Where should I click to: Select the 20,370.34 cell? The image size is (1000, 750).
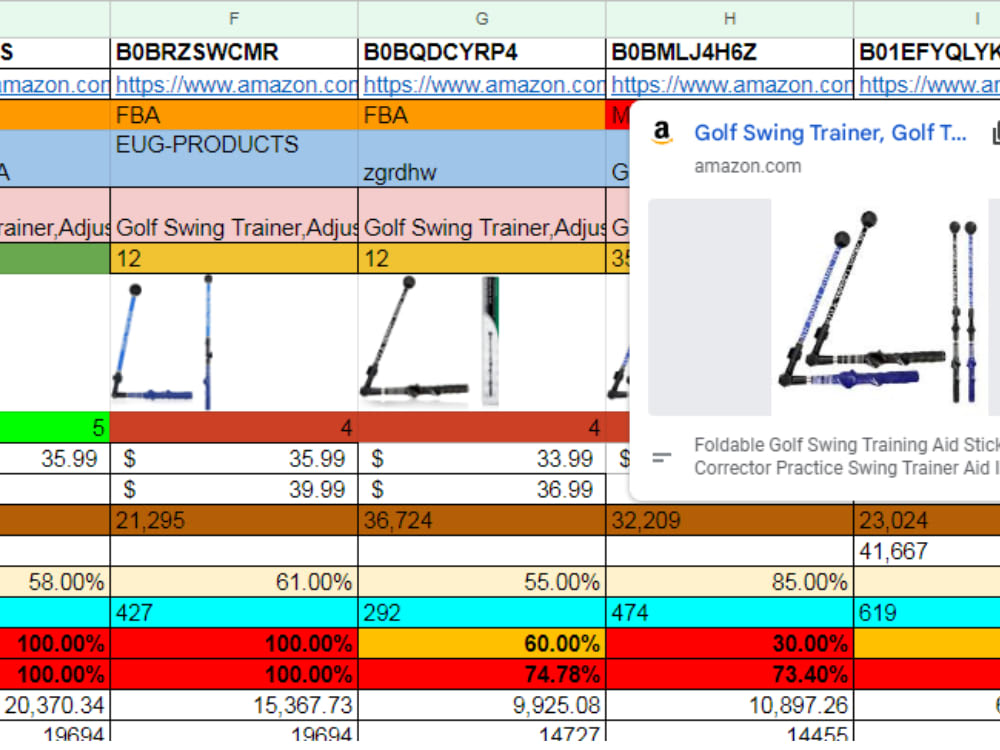pyautogui.click(x=55, y=705)
